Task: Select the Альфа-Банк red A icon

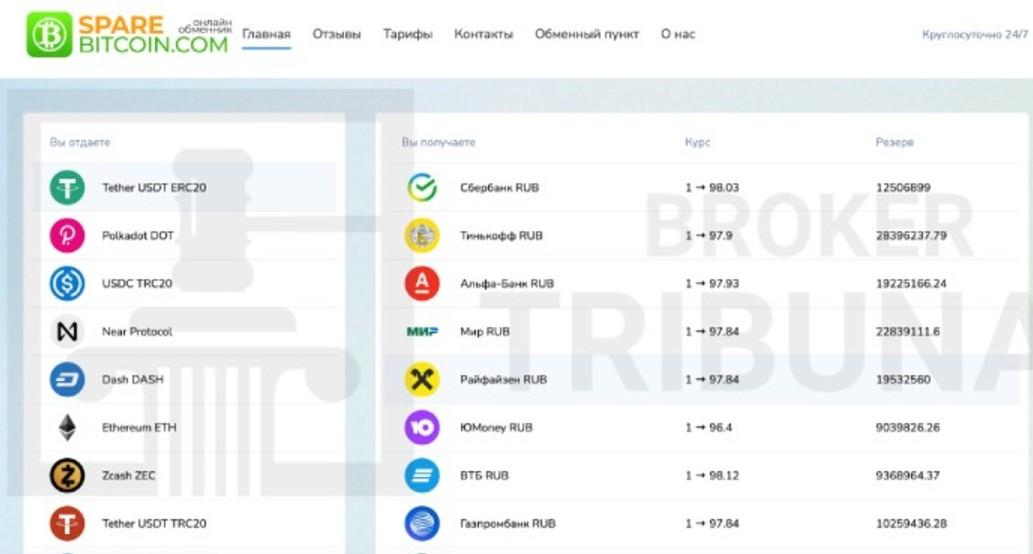Action: point(422,283)
